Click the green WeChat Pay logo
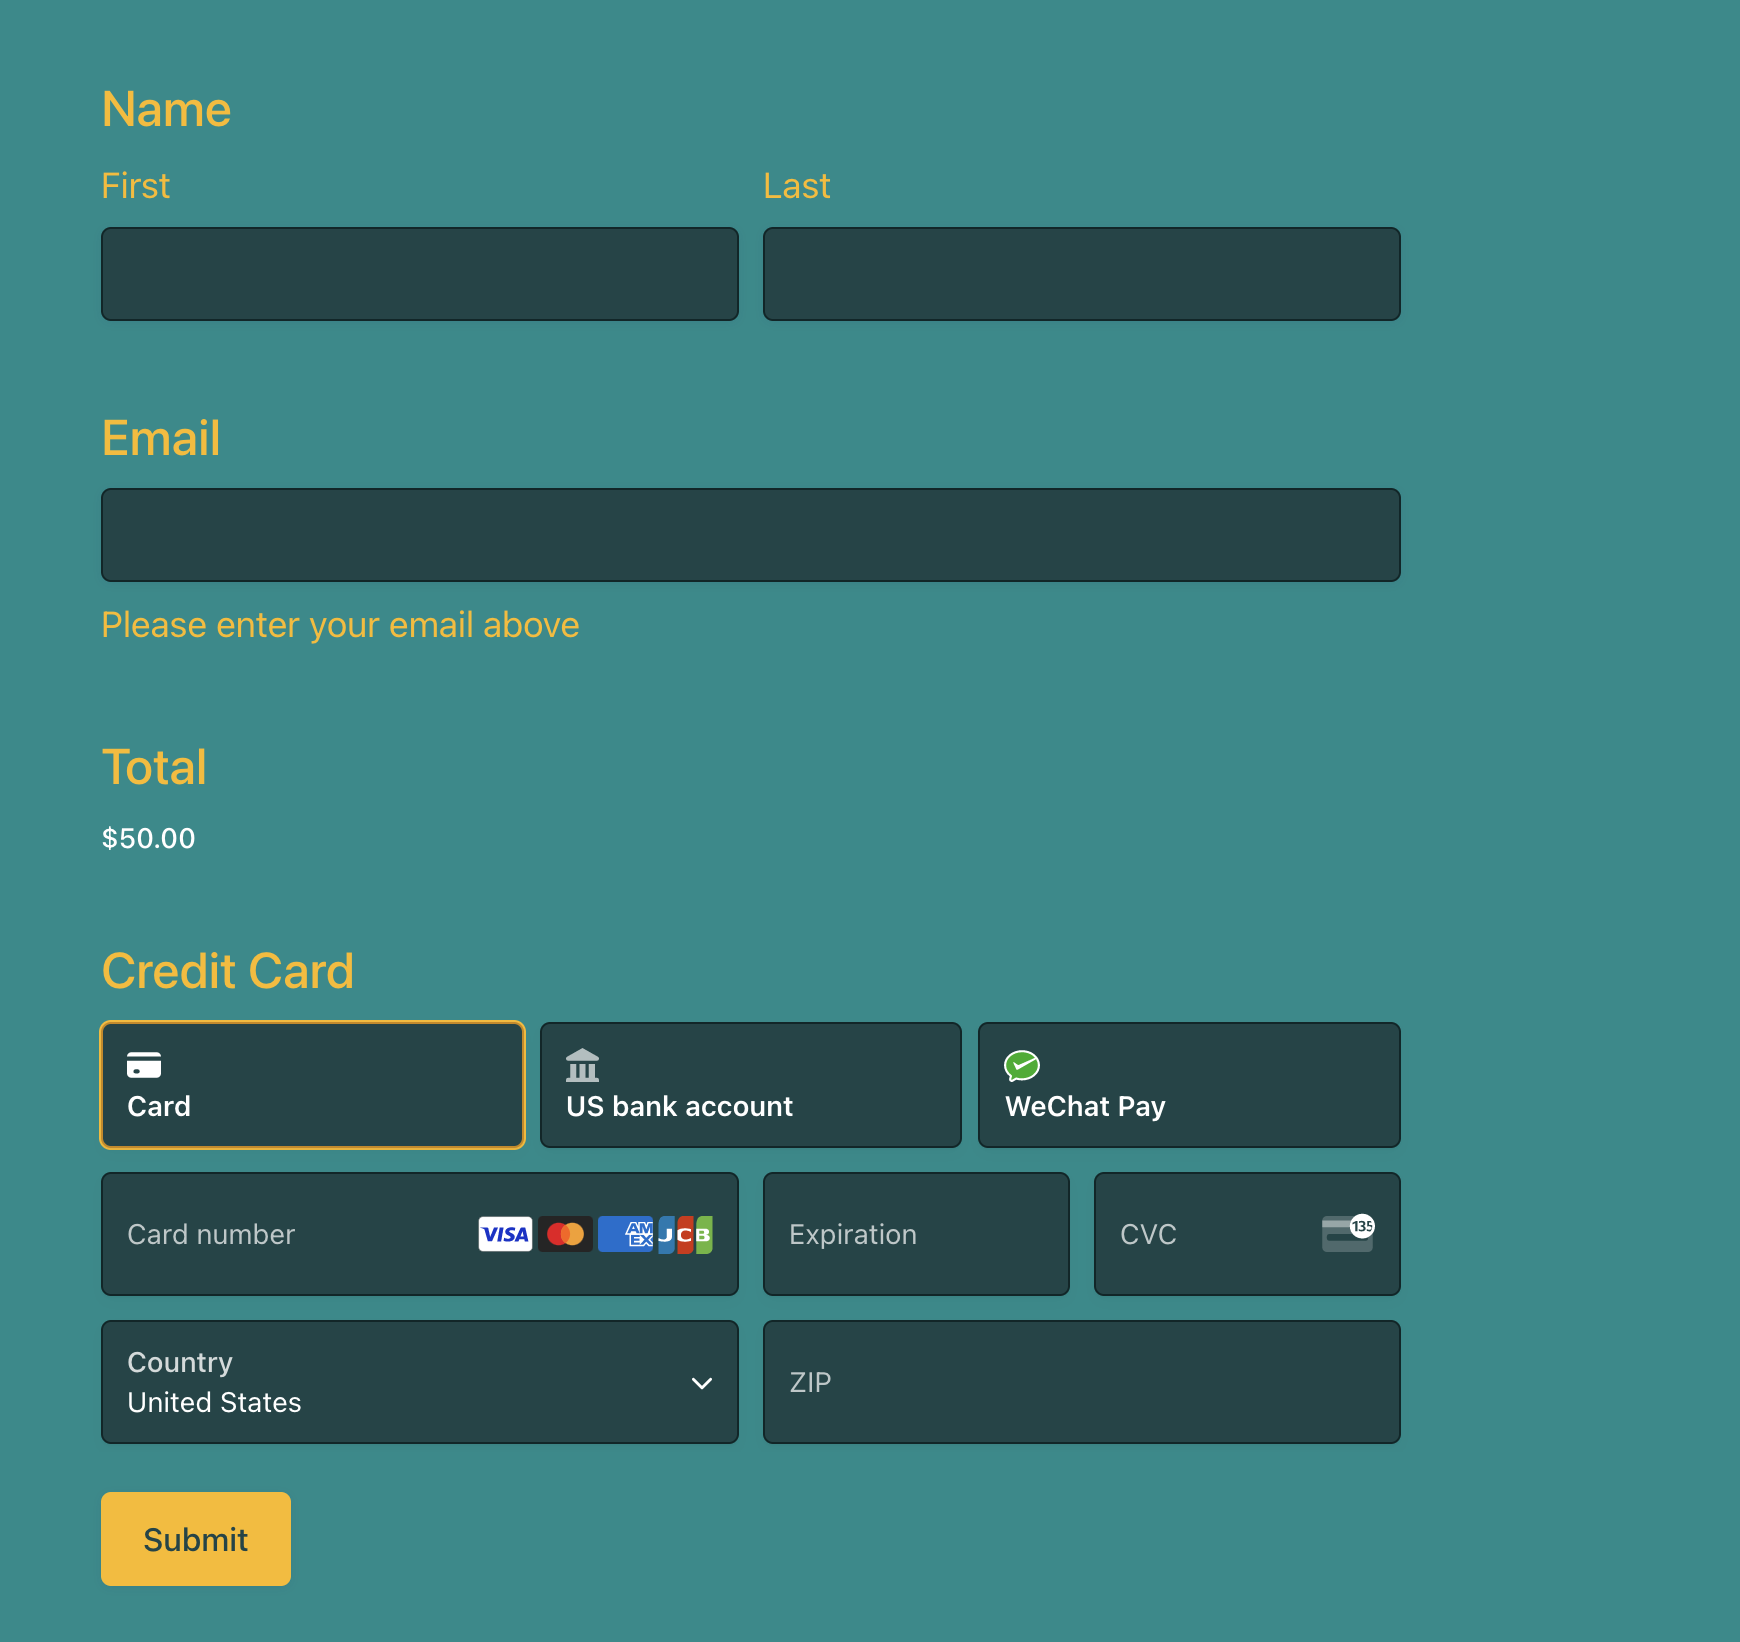 click(x=1022, y=1065)
